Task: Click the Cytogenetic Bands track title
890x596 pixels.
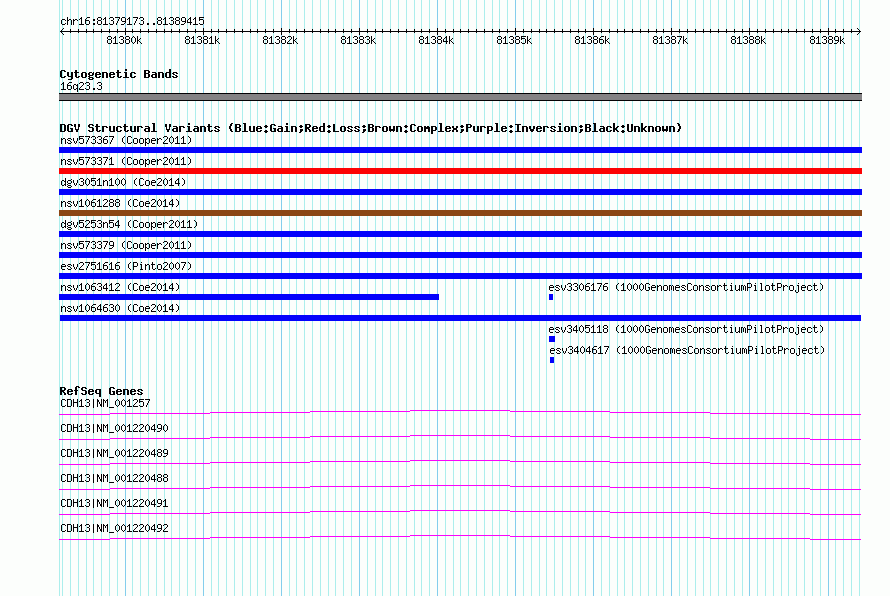Action: [x=119, y=74]
